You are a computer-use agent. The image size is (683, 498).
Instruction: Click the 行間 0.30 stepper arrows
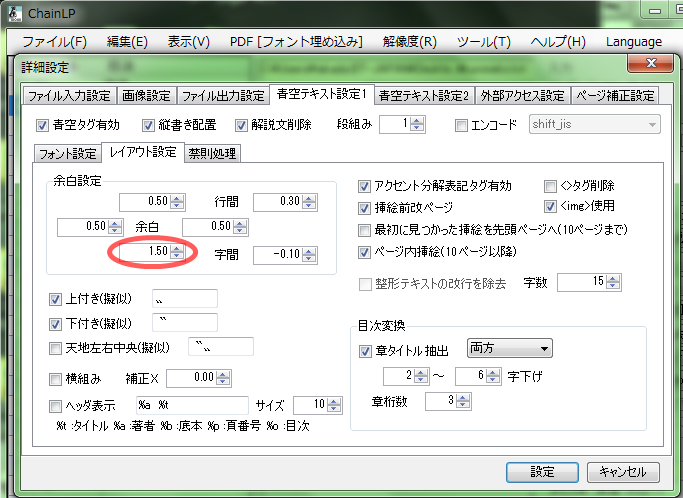[309, 202]
